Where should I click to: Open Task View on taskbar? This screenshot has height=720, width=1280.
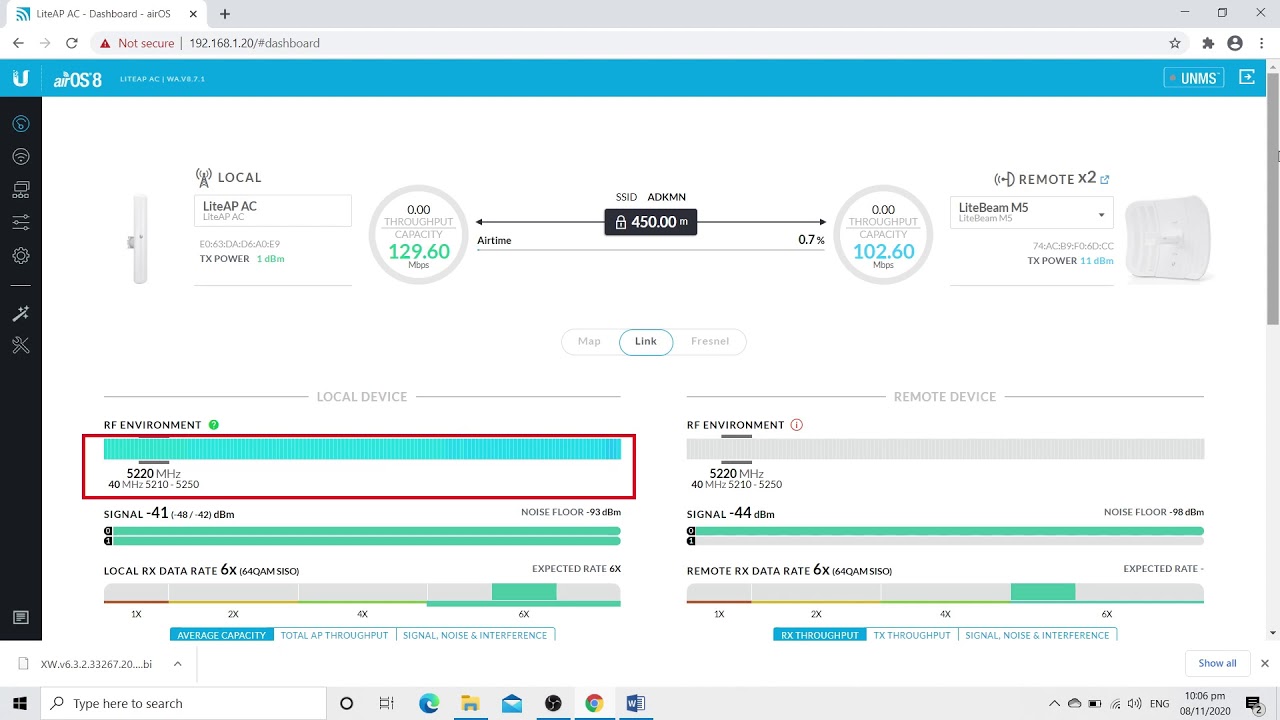coord(387,703)
